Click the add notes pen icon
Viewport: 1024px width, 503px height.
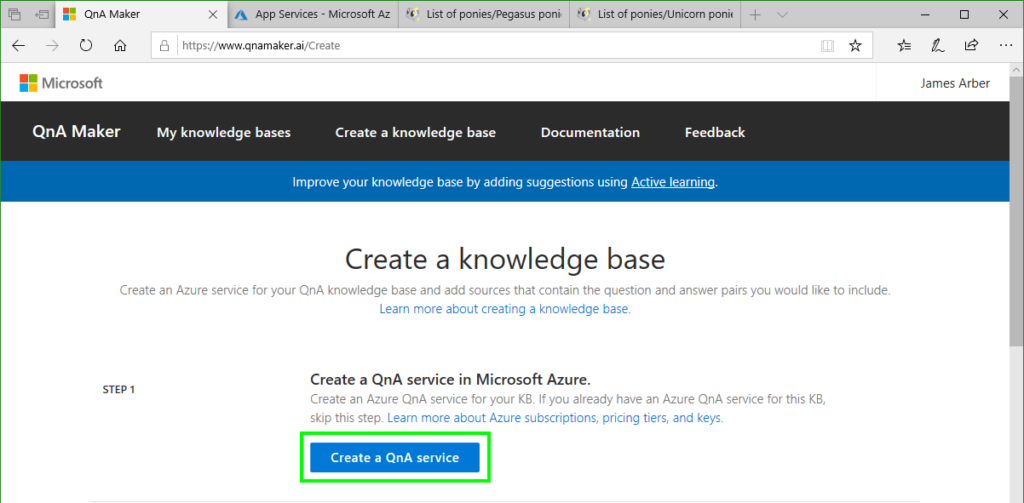[937, 46]
